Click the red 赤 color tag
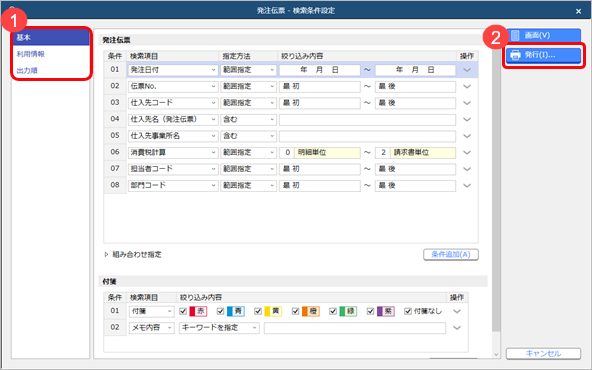The height and width of the screenshot is (370, 592). pos(198,311)
